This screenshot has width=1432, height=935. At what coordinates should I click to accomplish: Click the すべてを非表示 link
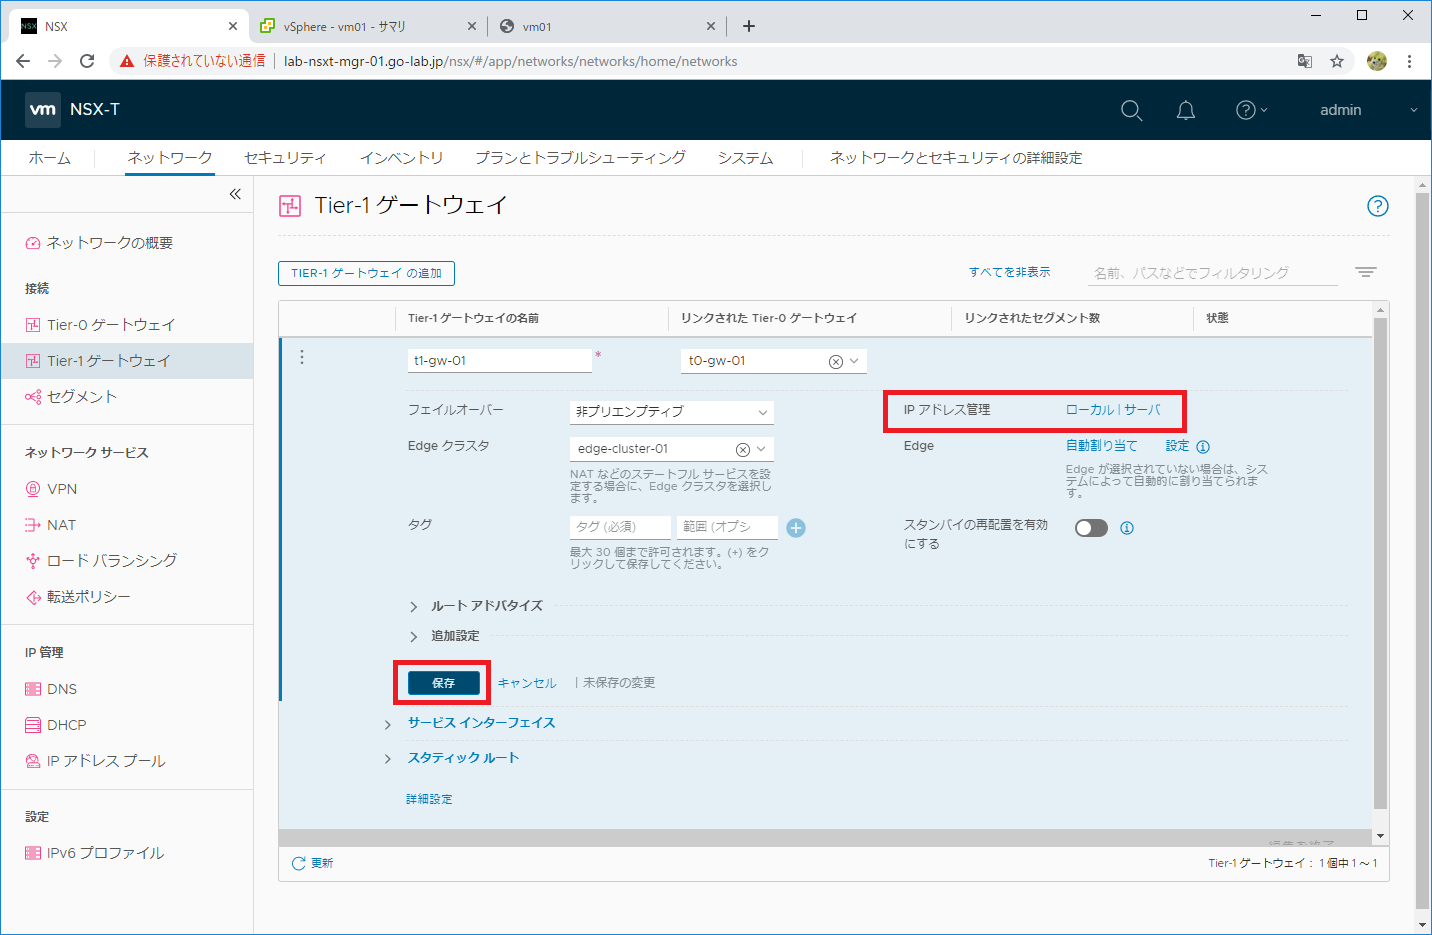coord(1009,272)
